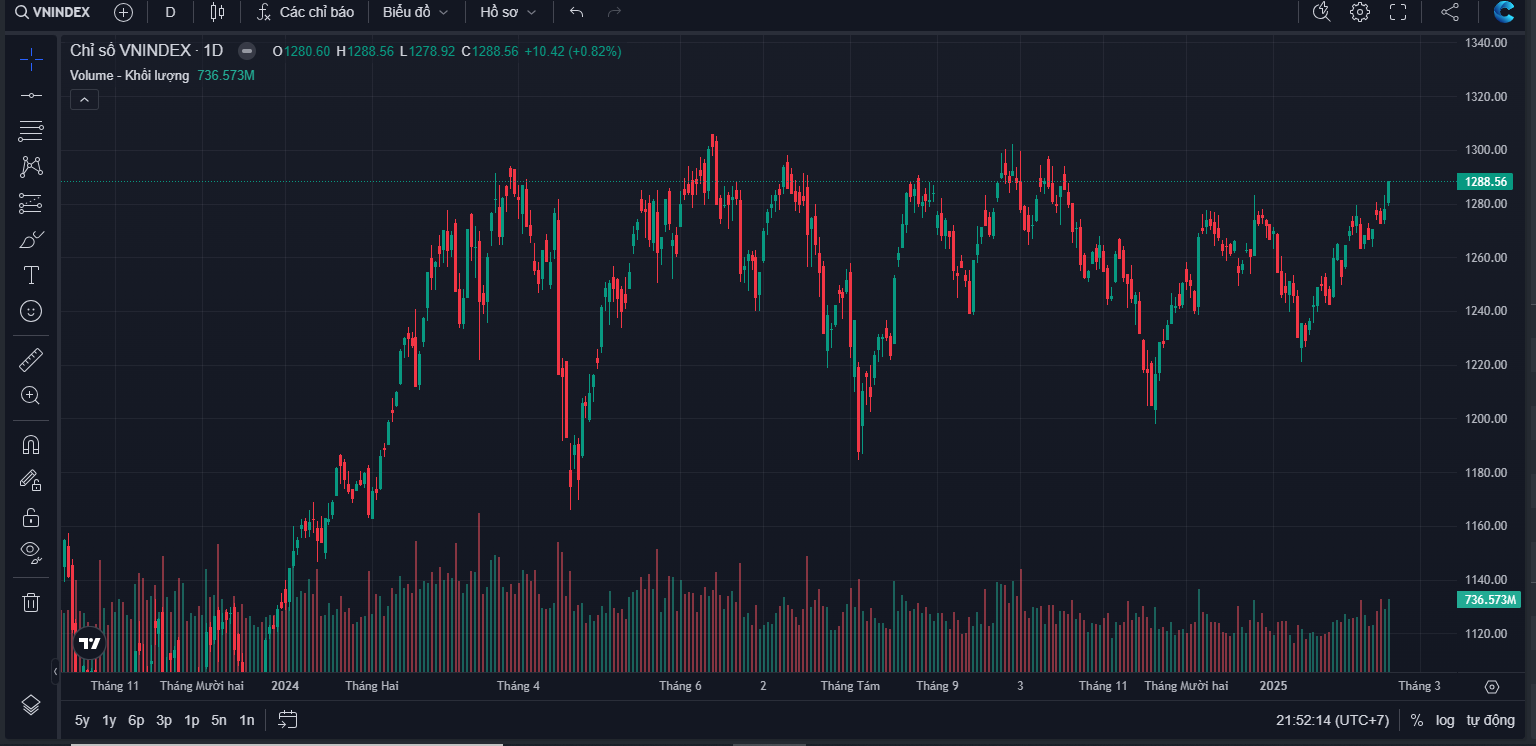Click the tự động auto scale button
The image size is (1536, 746).
tap(1490, 720)
